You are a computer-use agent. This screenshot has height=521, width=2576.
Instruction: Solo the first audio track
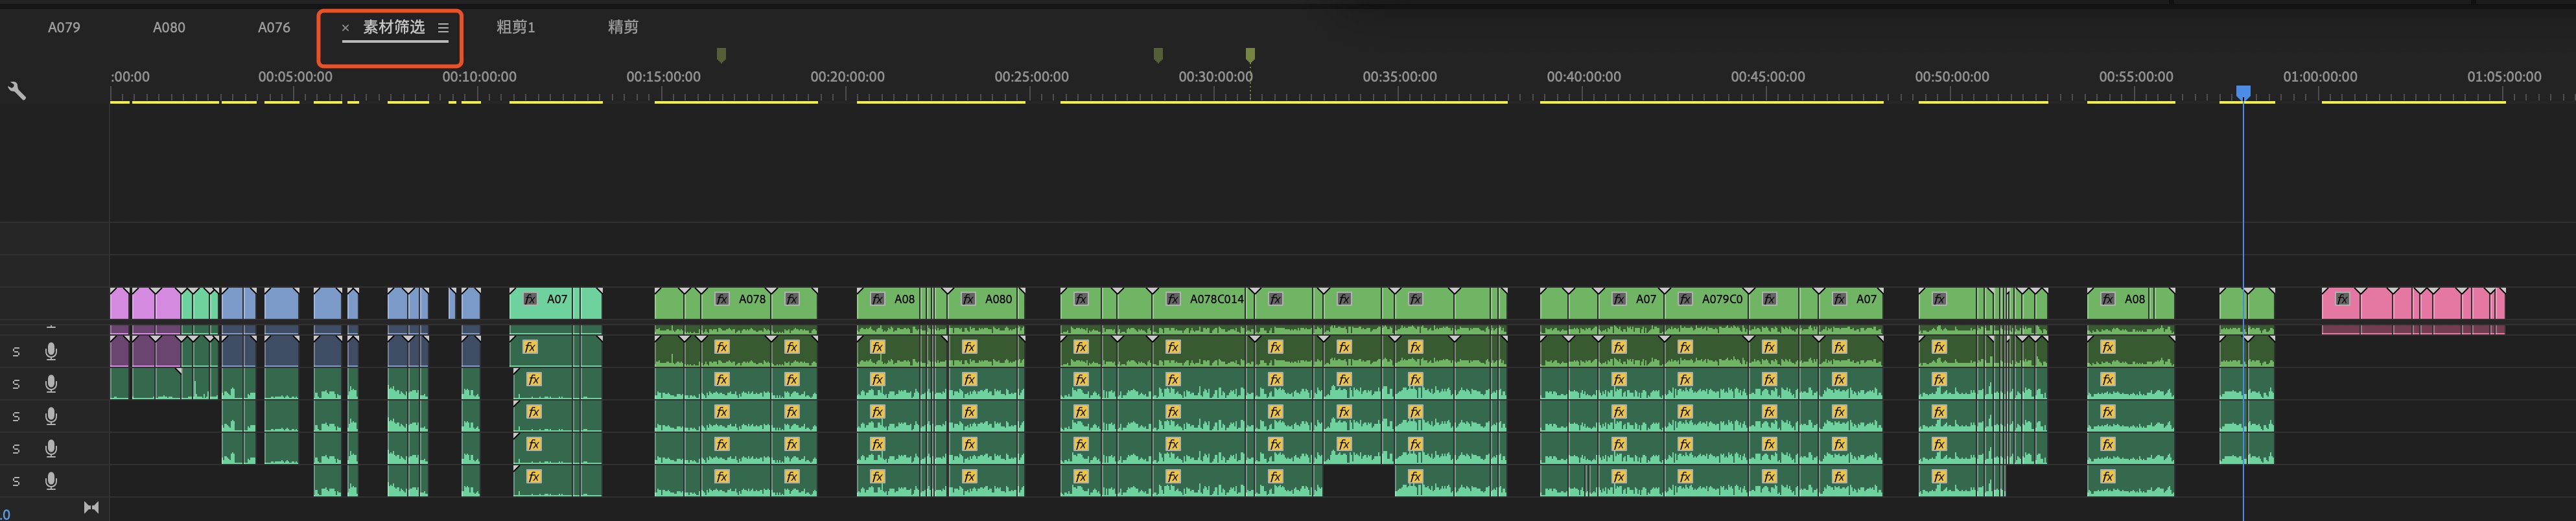pos(16,352)
